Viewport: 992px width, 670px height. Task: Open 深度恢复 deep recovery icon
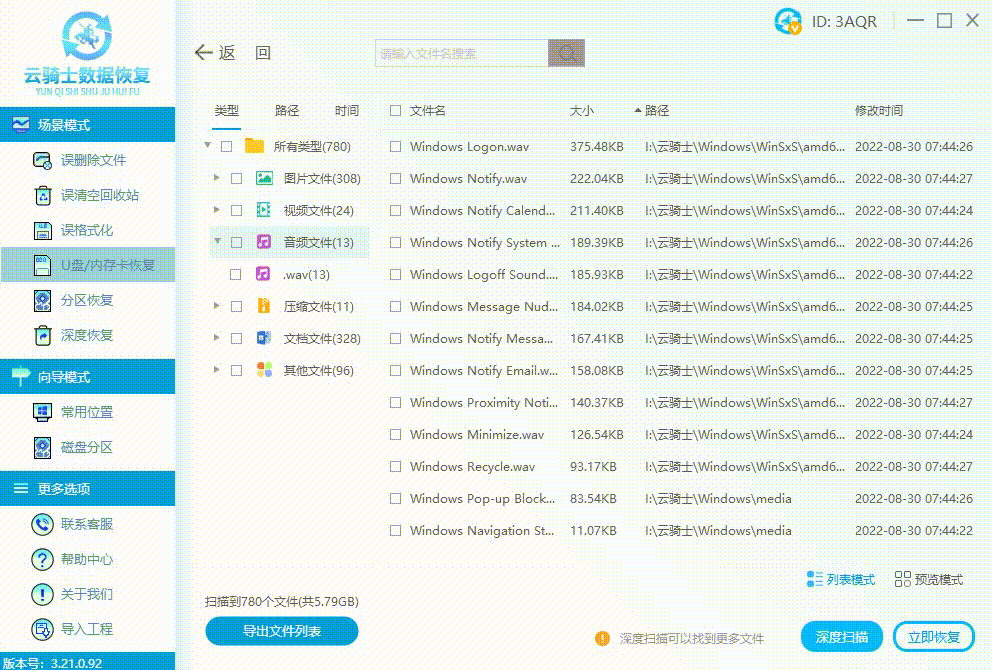[42, 335]
